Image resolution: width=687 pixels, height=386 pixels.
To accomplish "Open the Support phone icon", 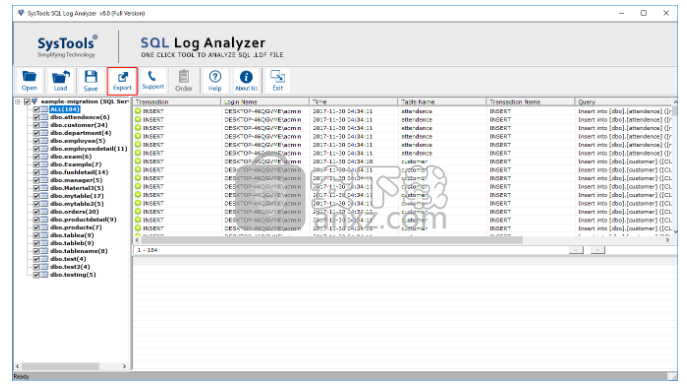I will point(153,80).
